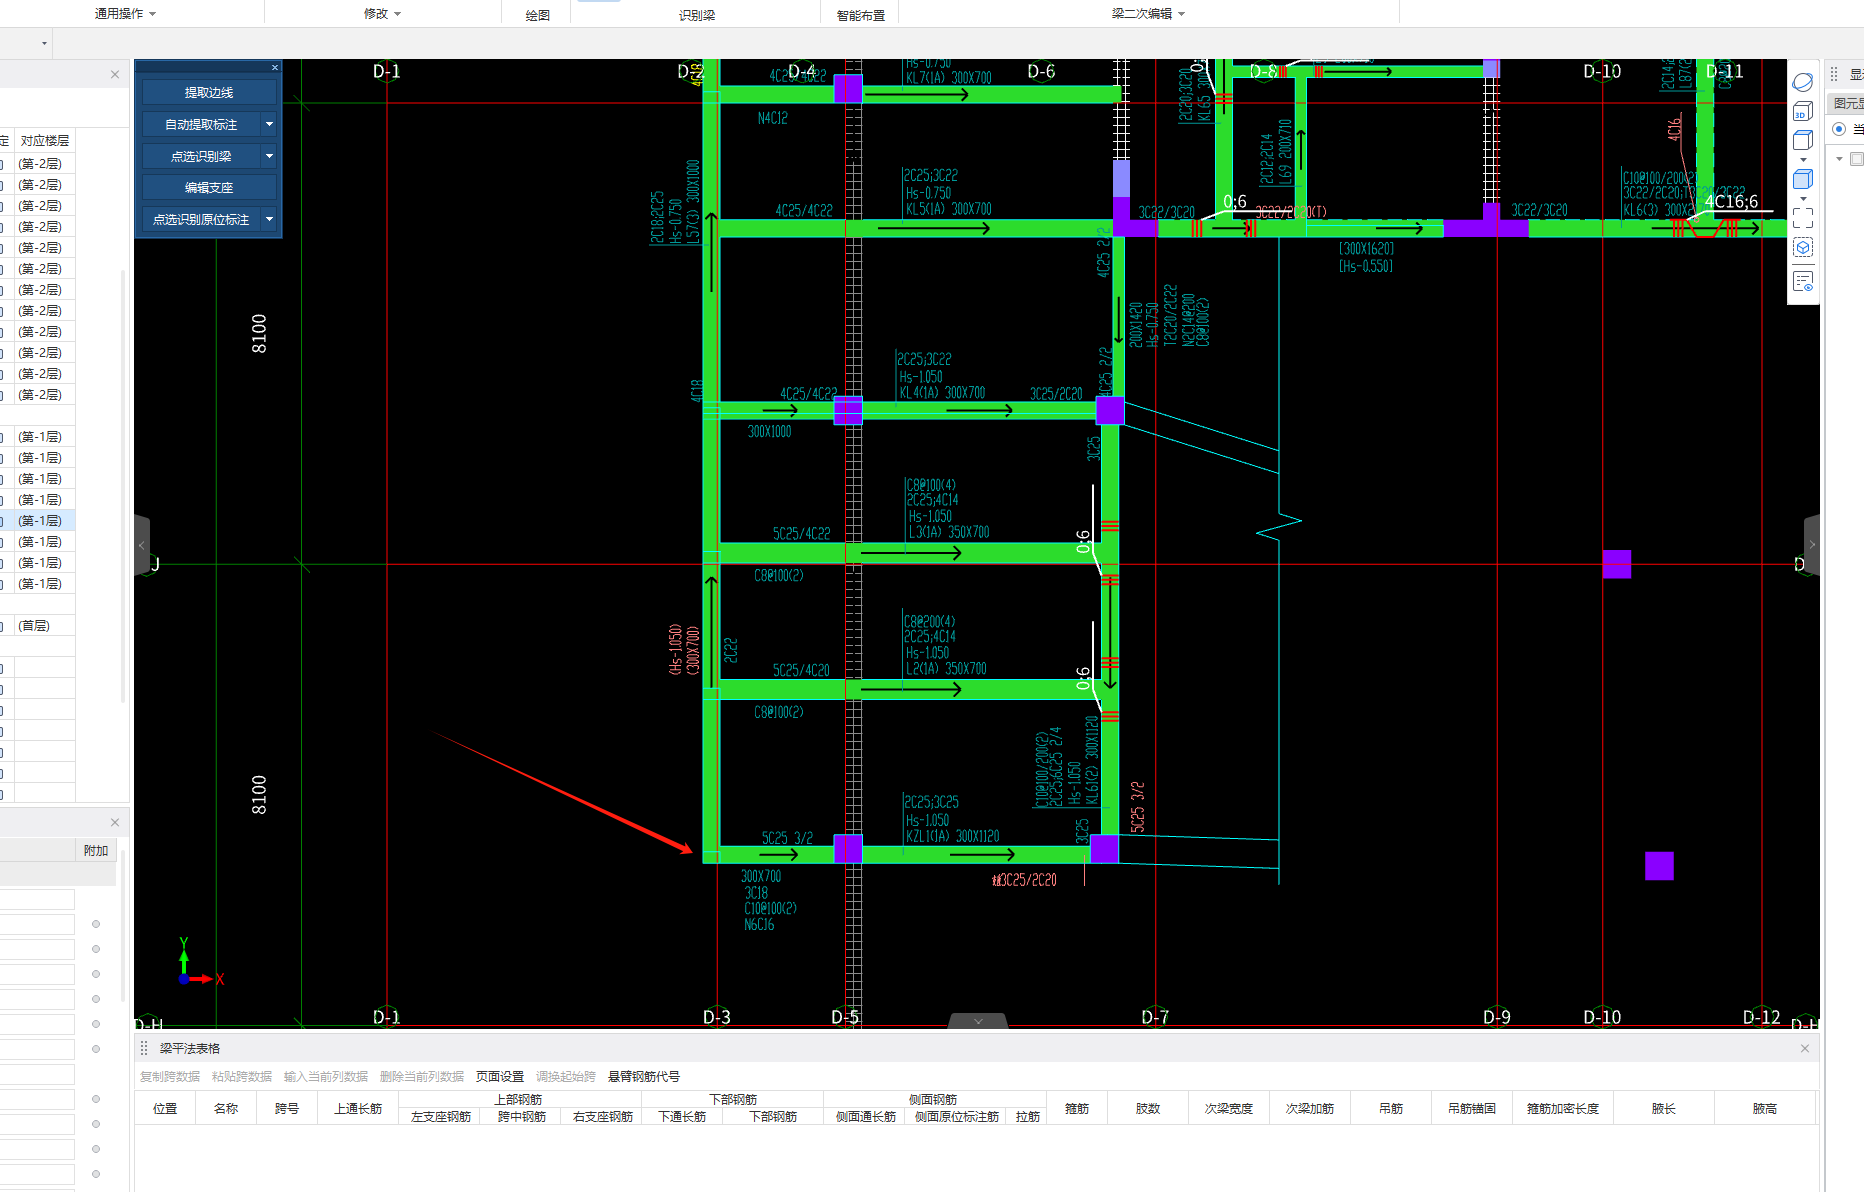This screenshot has height=1192, width=1864.
Task: Click the 编辑支座 button
Action: [x=209, y=187]
